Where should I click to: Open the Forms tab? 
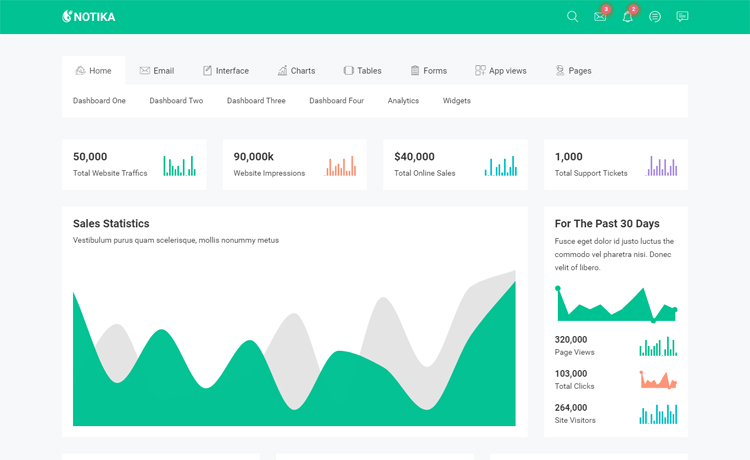(x=428, y=71)
